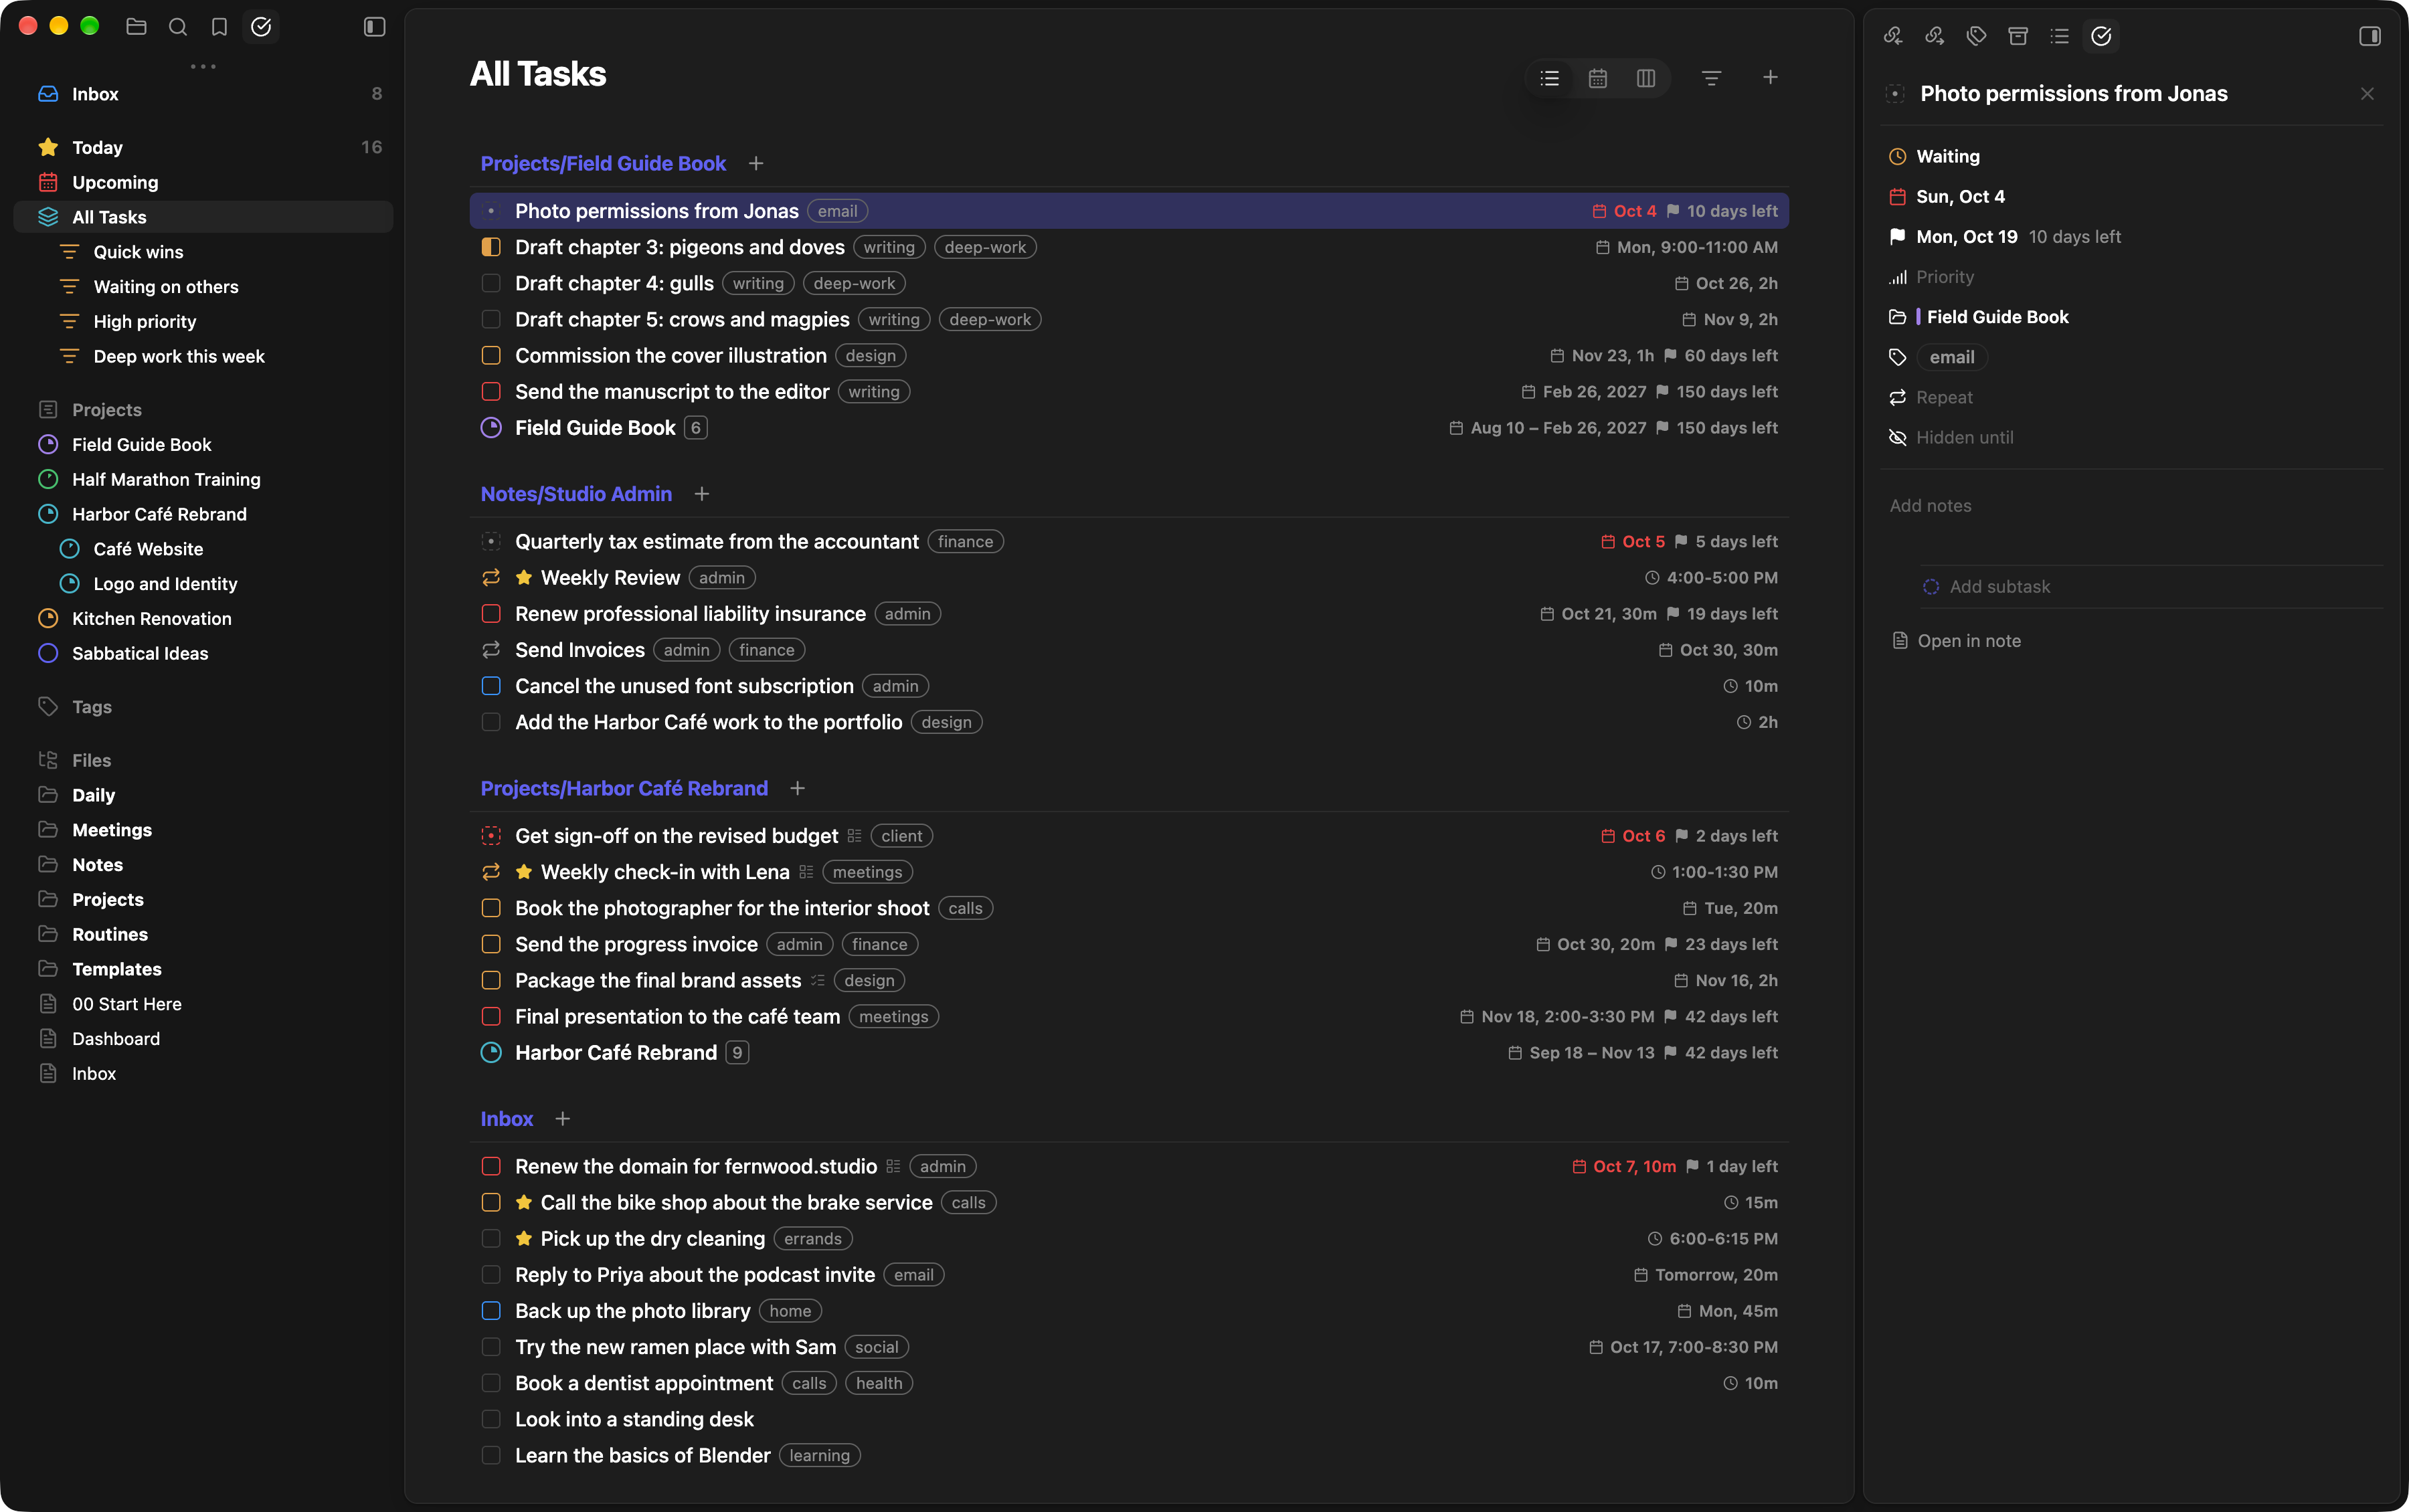Screen dimensions: 2409x1512
Task: Click the search magnifier icon
Action: tap(178, 27)
